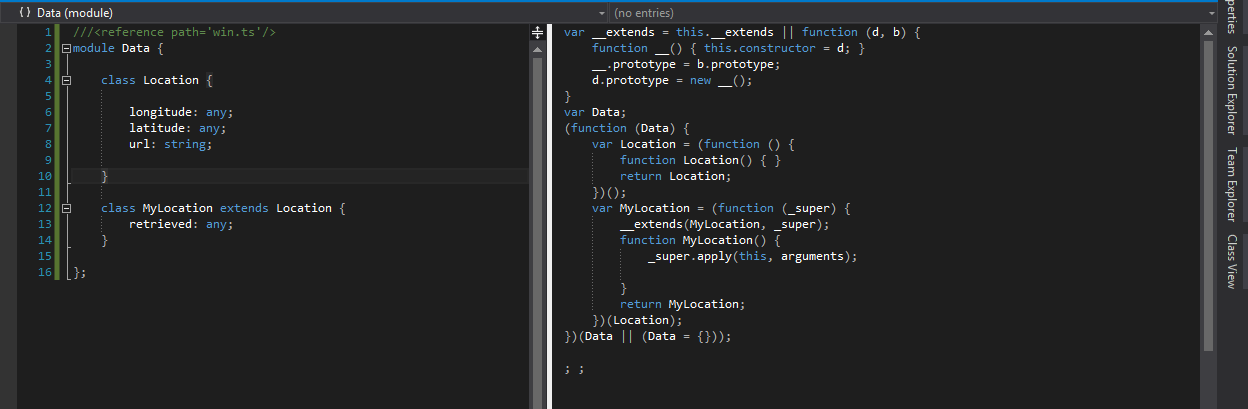
Task: Collapse the module Data block
Action: pyautogui.click(x=66, y=48)
